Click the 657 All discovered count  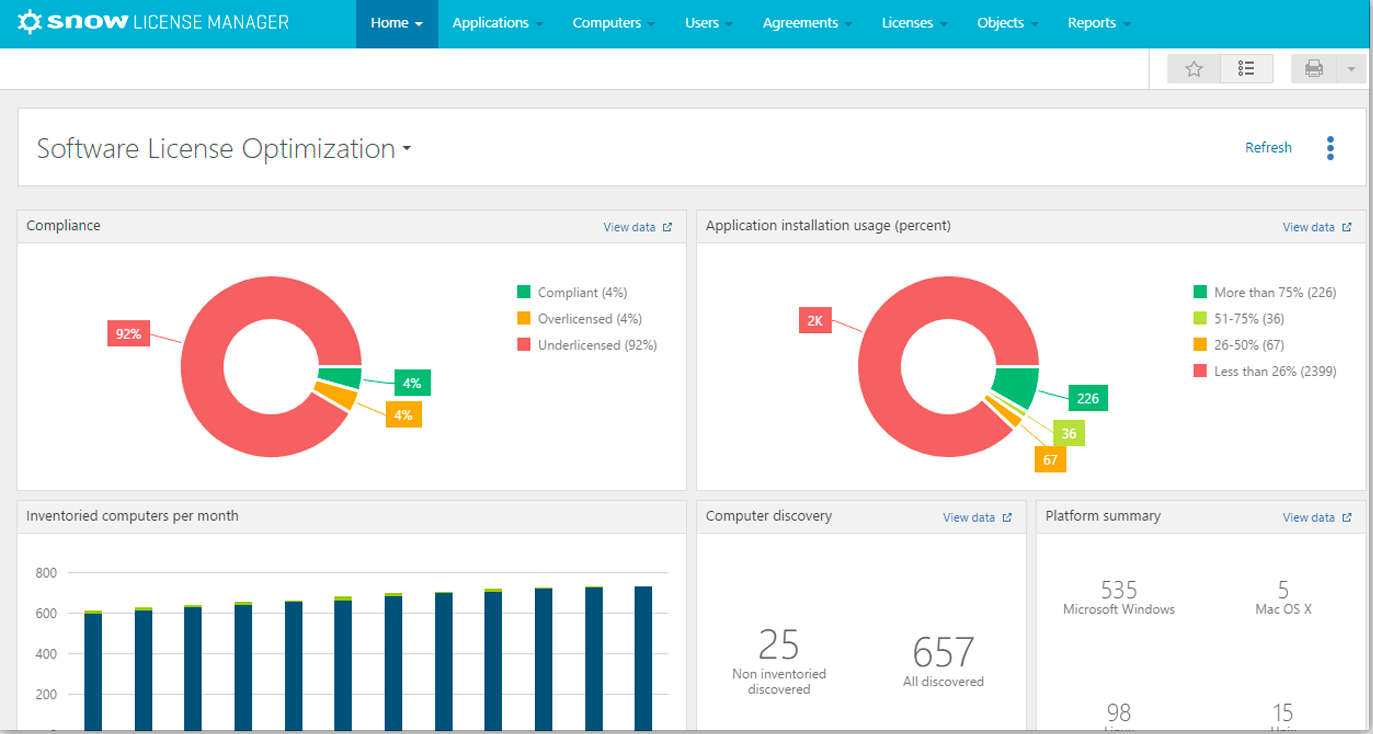943,653
